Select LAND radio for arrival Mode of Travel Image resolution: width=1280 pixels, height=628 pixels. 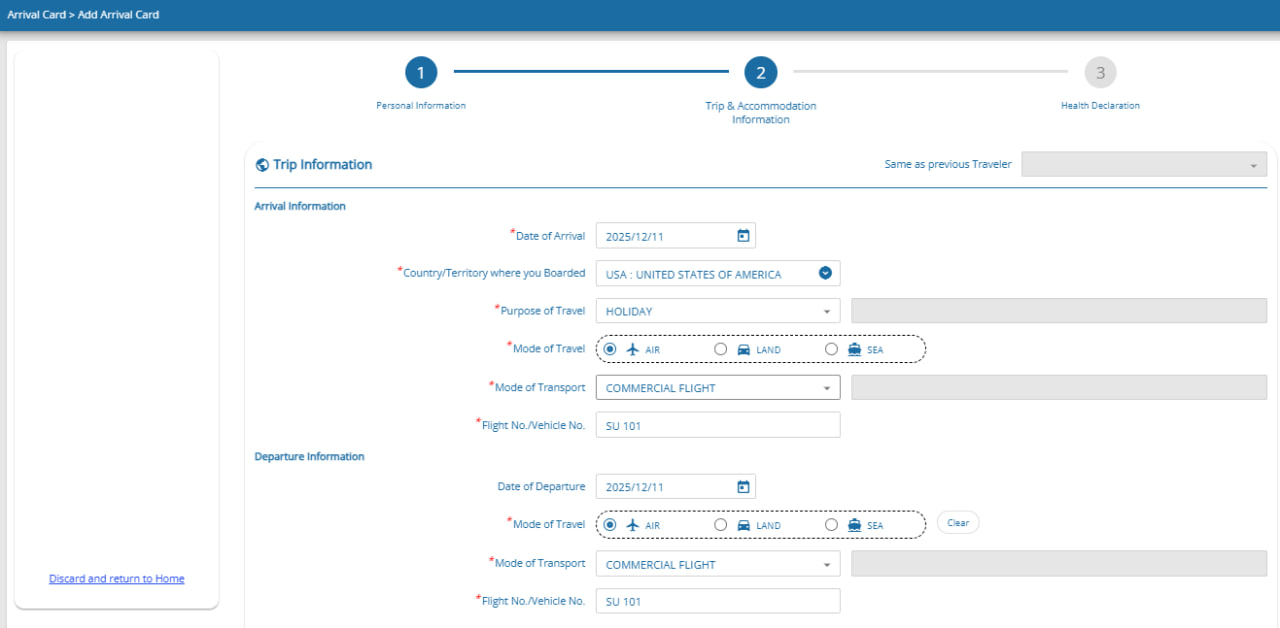[x=721, y=349]
